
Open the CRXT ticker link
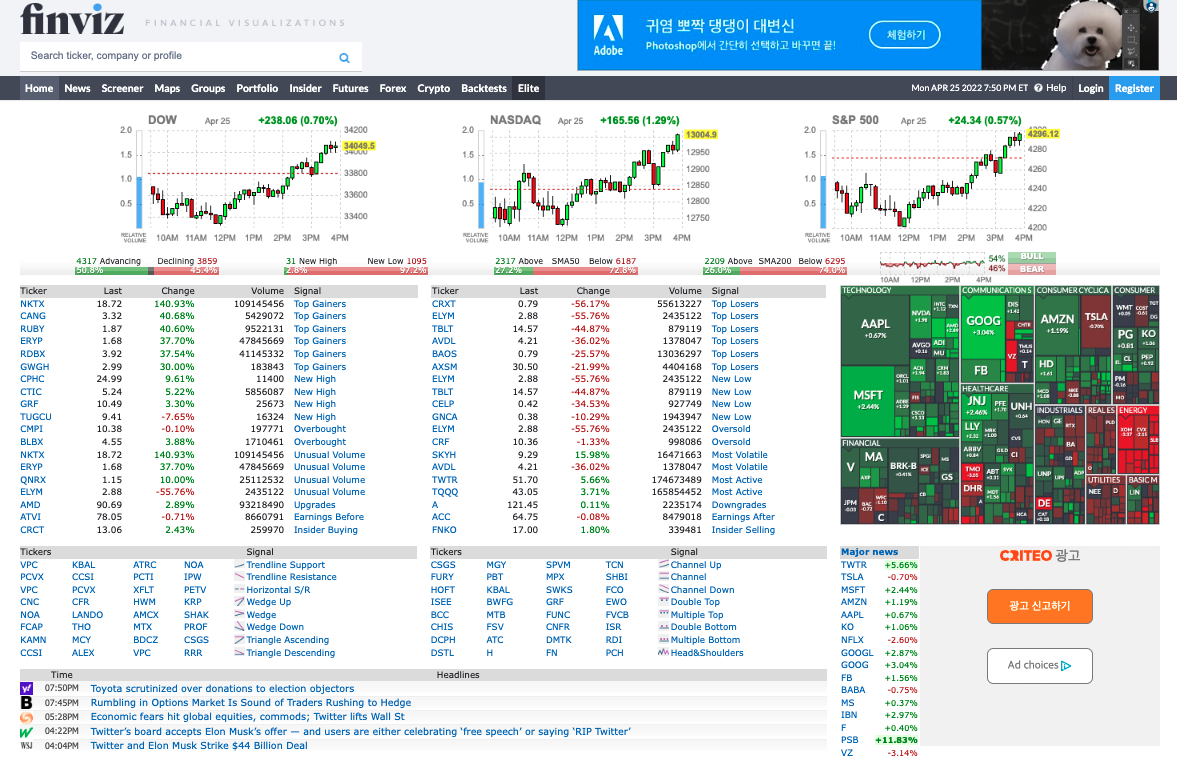pyautogui.click(x=444, y=304)
